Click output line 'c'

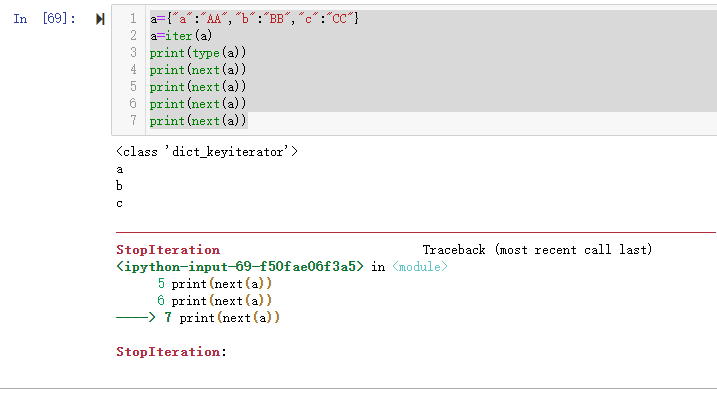(x=119, y=203)
